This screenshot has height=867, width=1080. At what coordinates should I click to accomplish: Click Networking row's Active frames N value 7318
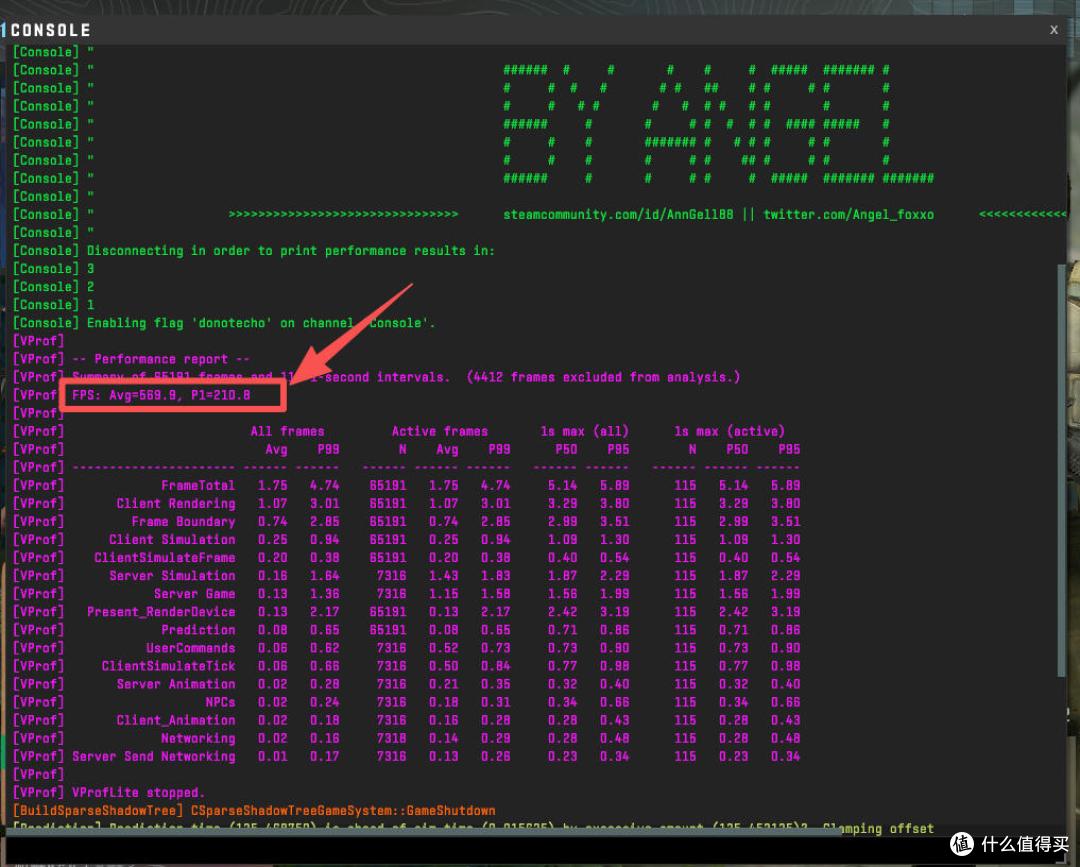(x=391, y=738)
